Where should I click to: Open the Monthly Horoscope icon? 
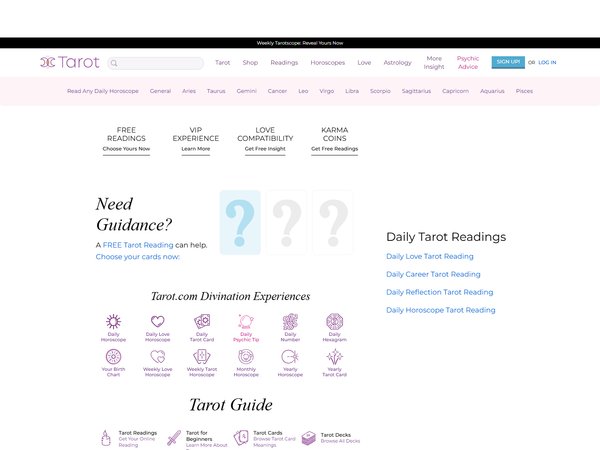pyautogui.click(x=246, y=357)
